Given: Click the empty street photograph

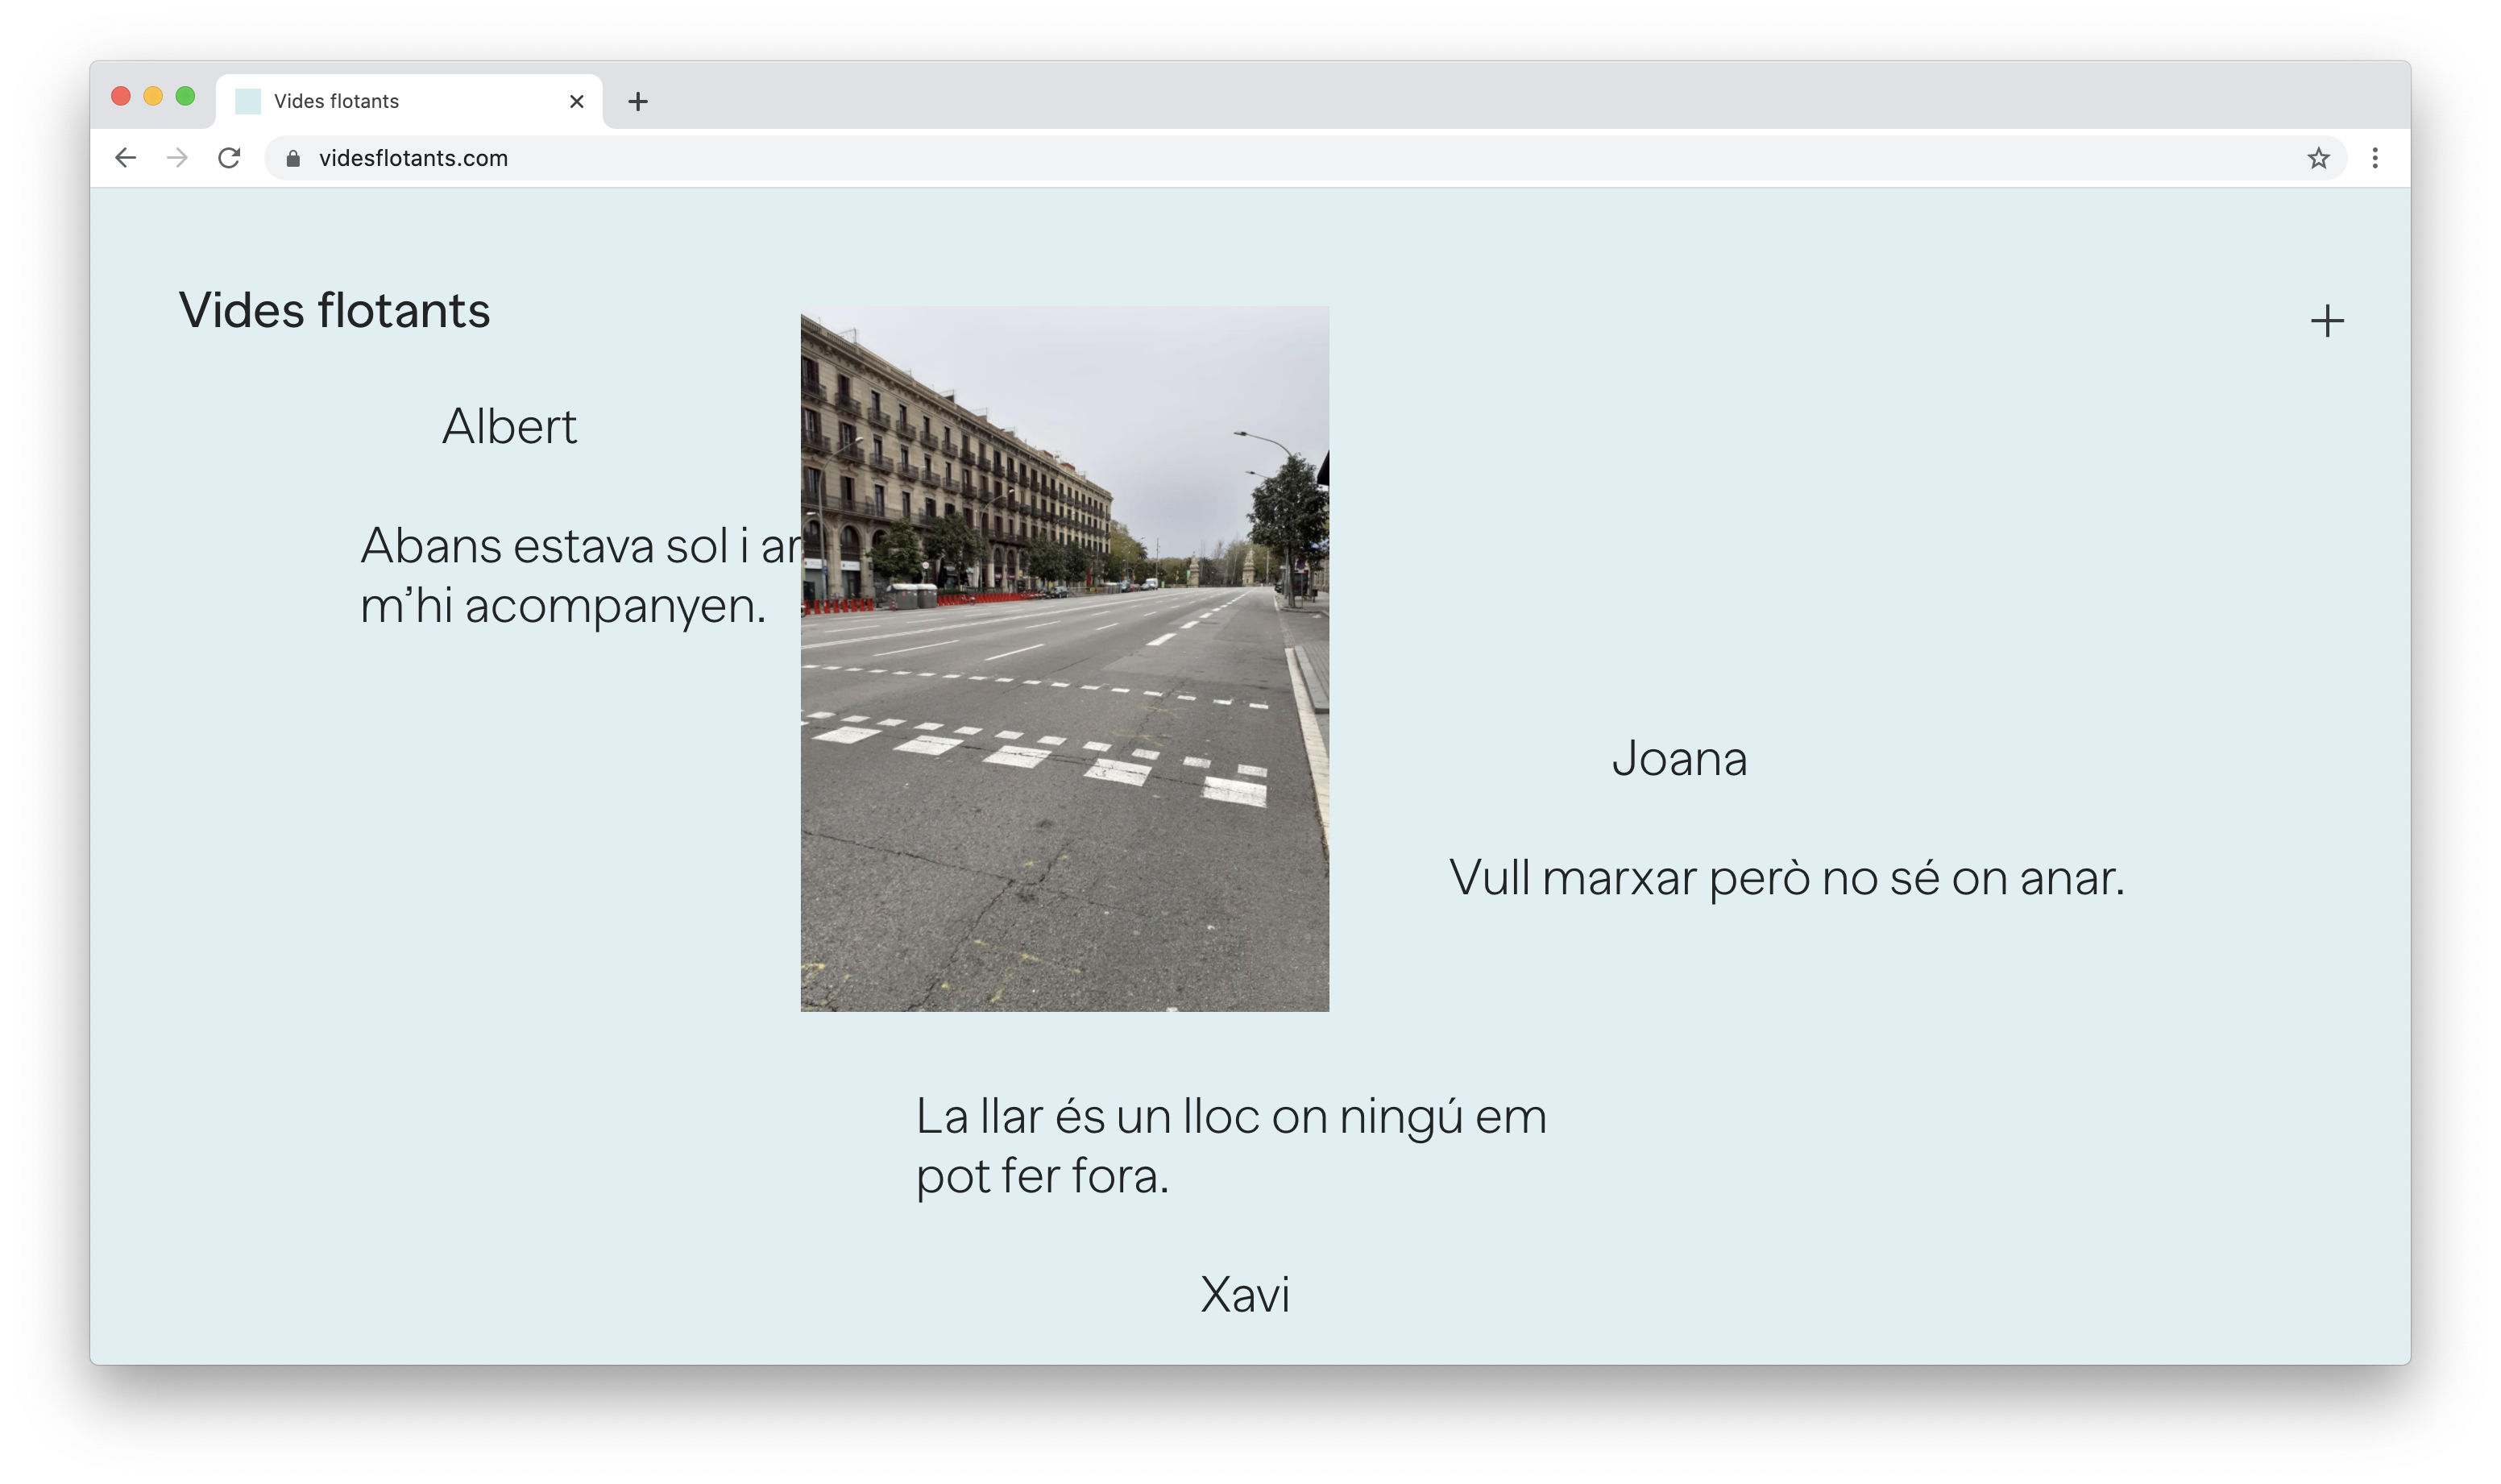Looking at the screenshot, I should pyautogui.click(x=1064, y=660).
